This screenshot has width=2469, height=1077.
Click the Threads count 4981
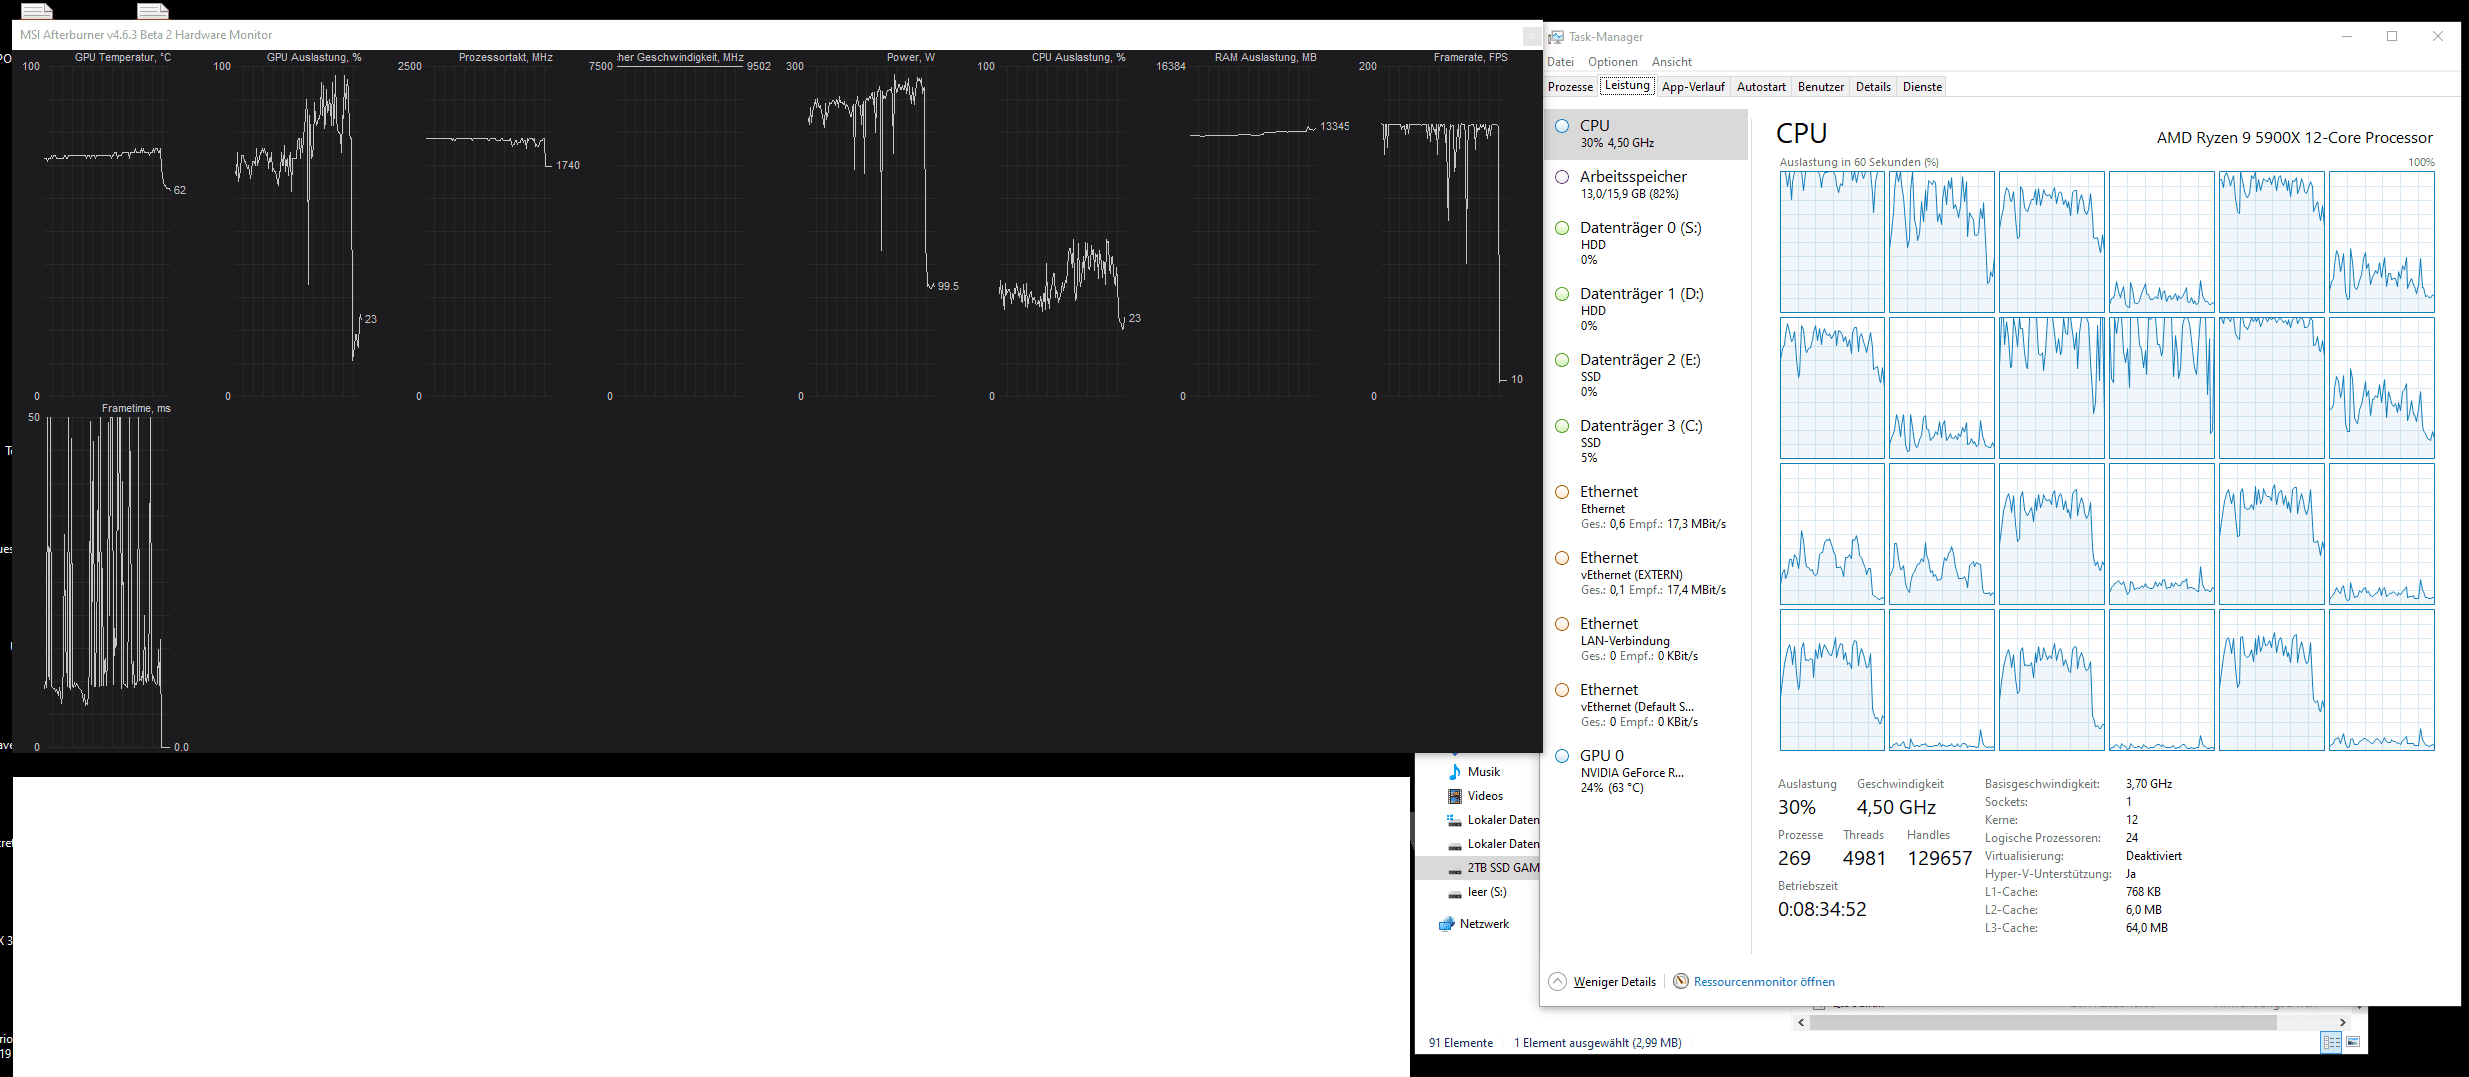pos(1864,858)
